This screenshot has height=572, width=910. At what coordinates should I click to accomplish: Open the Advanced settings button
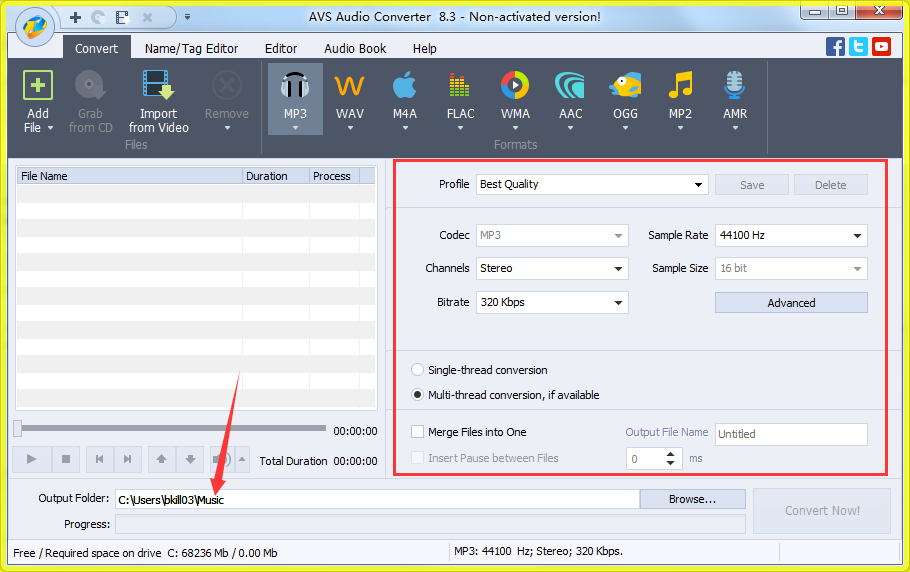click(791, 303)
